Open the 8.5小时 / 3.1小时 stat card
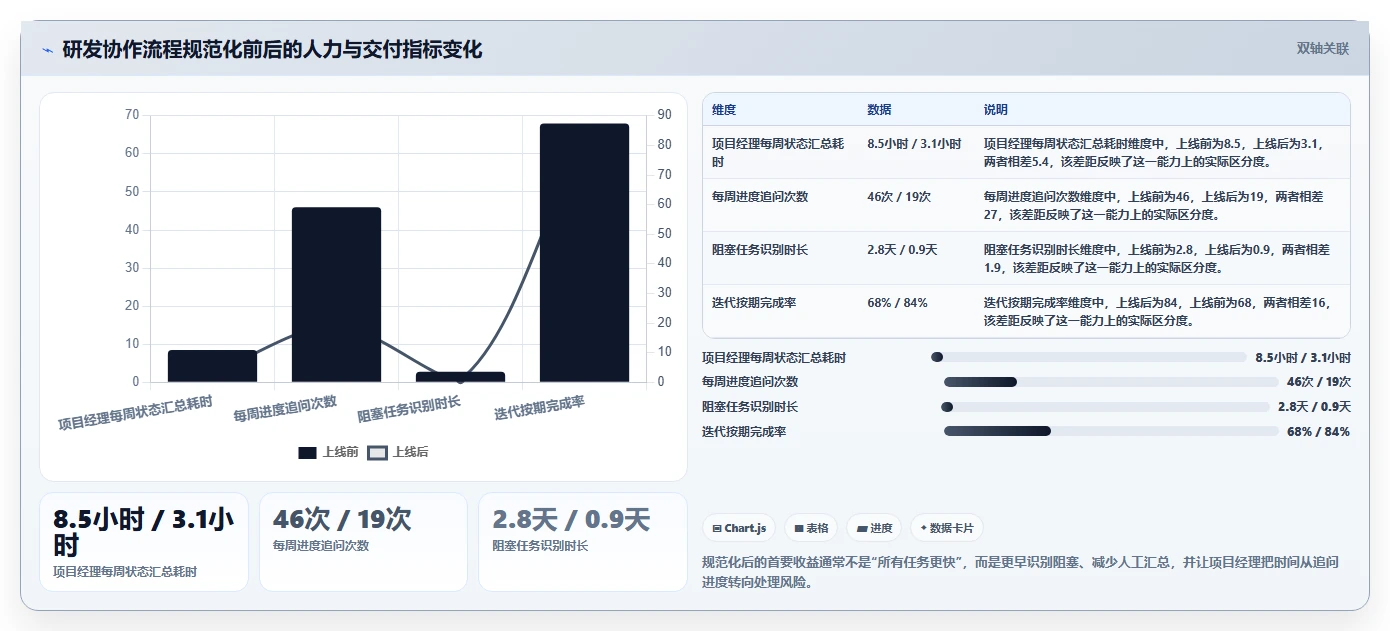 click(144, 542)
